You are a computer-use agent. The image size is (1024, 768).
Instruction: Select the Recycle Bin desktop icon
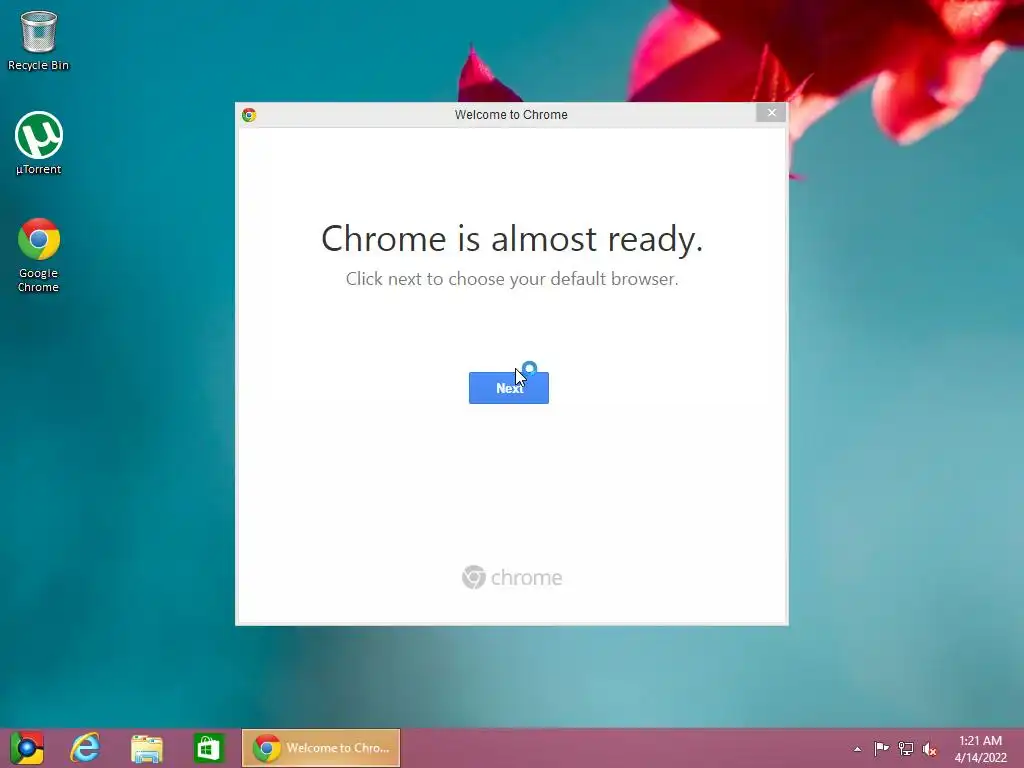(x=38, y=40)
